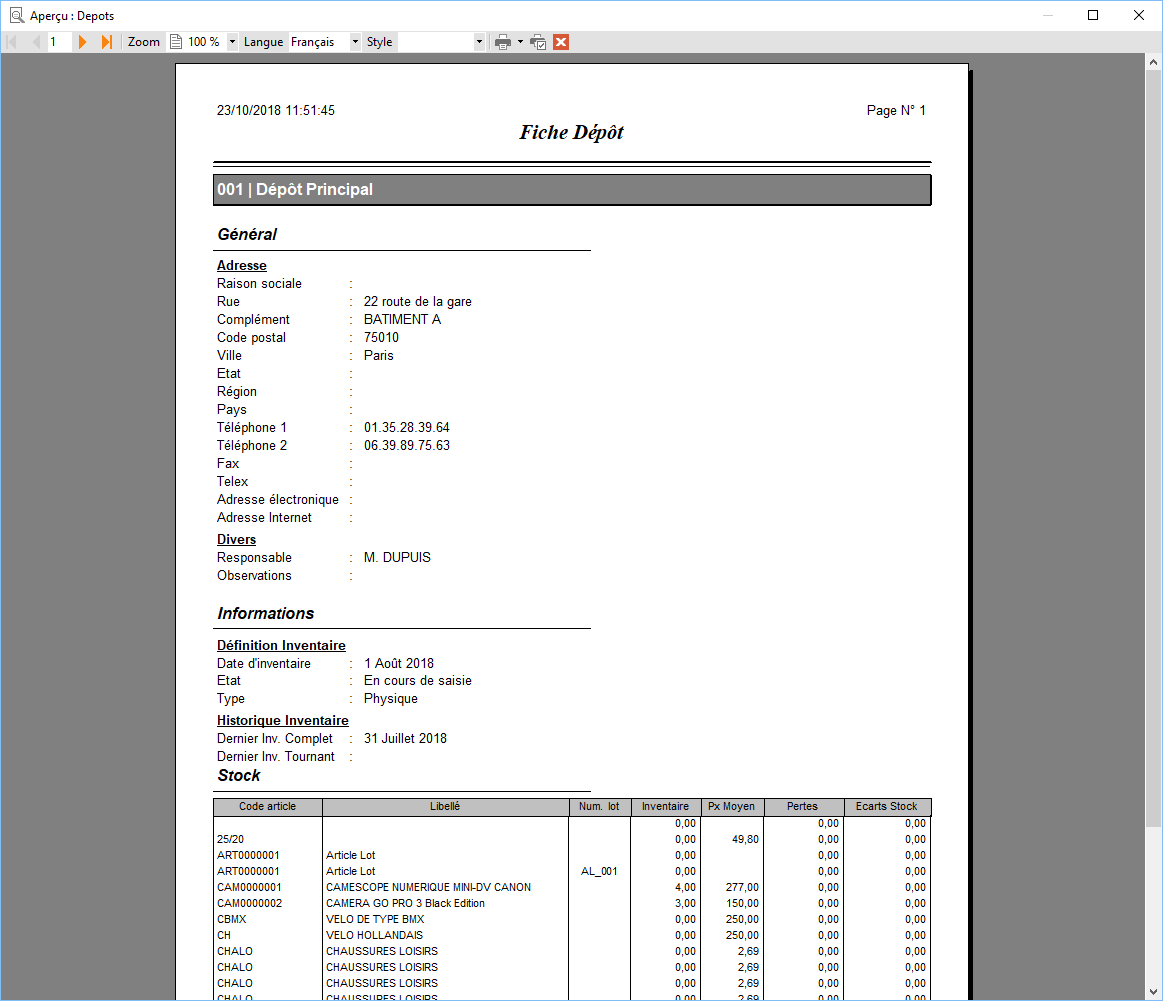Click 'CAMESCOPE NUMERIQUE MINI-DV CANON'
This screenshot has height=1001, width=1163.
(429, 888)
